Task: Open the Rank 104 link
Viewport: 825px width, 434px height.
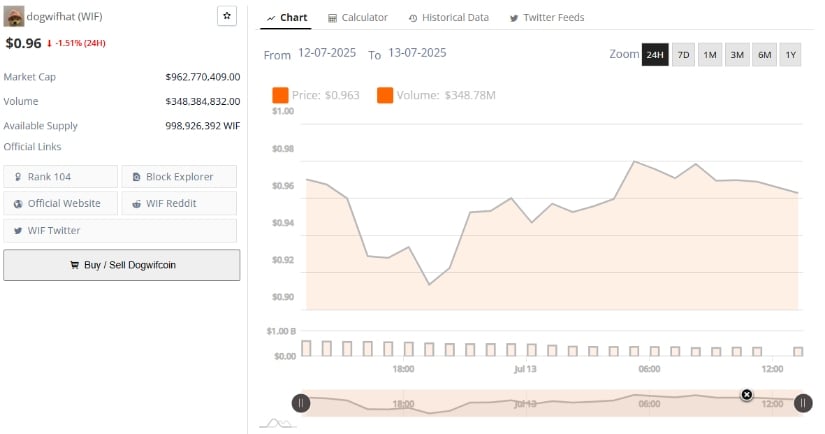Action: click(61, 177)
